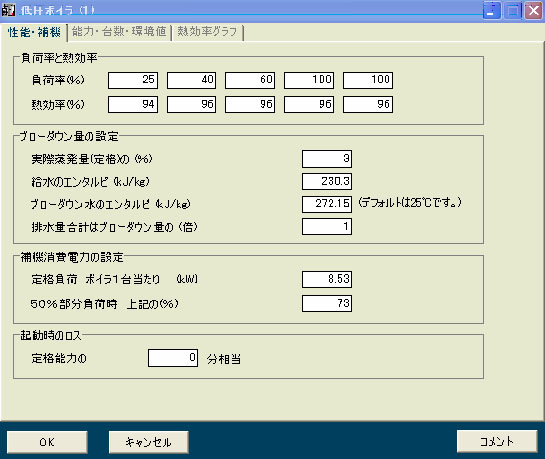Click the (デフォルトは25℃です。) note text

point(410,202)
